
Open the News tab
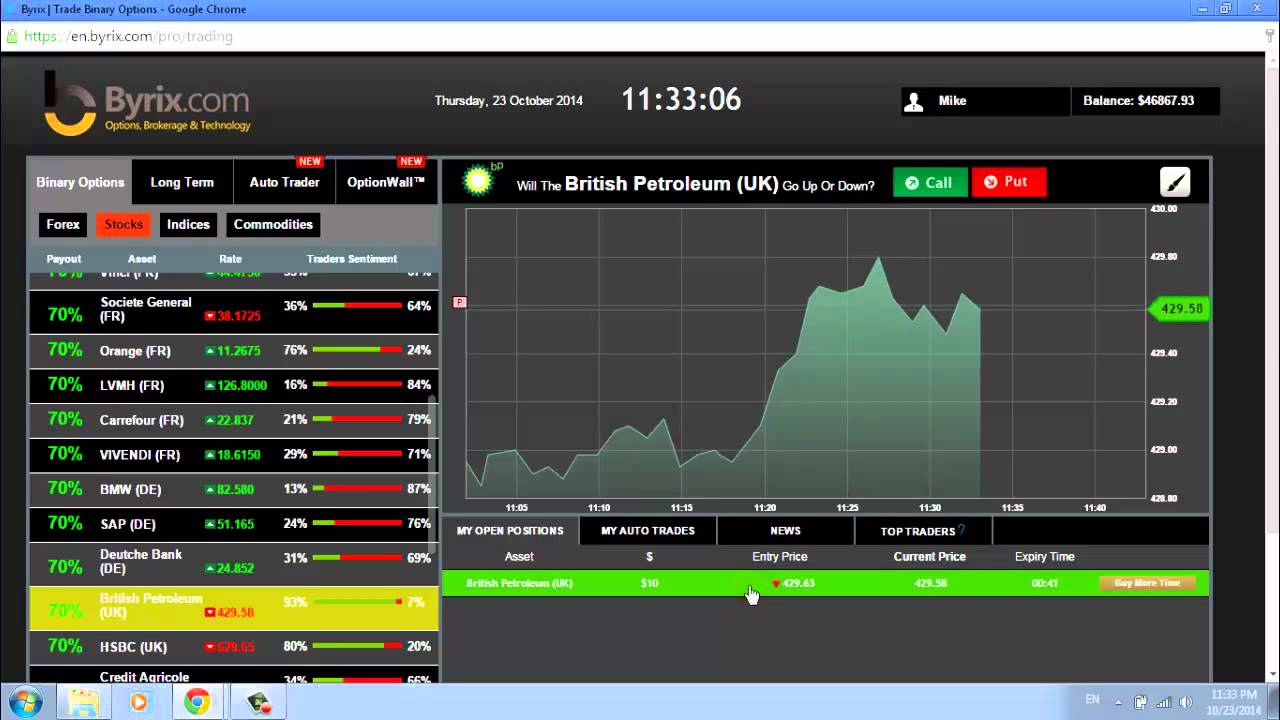pos(785,531)
